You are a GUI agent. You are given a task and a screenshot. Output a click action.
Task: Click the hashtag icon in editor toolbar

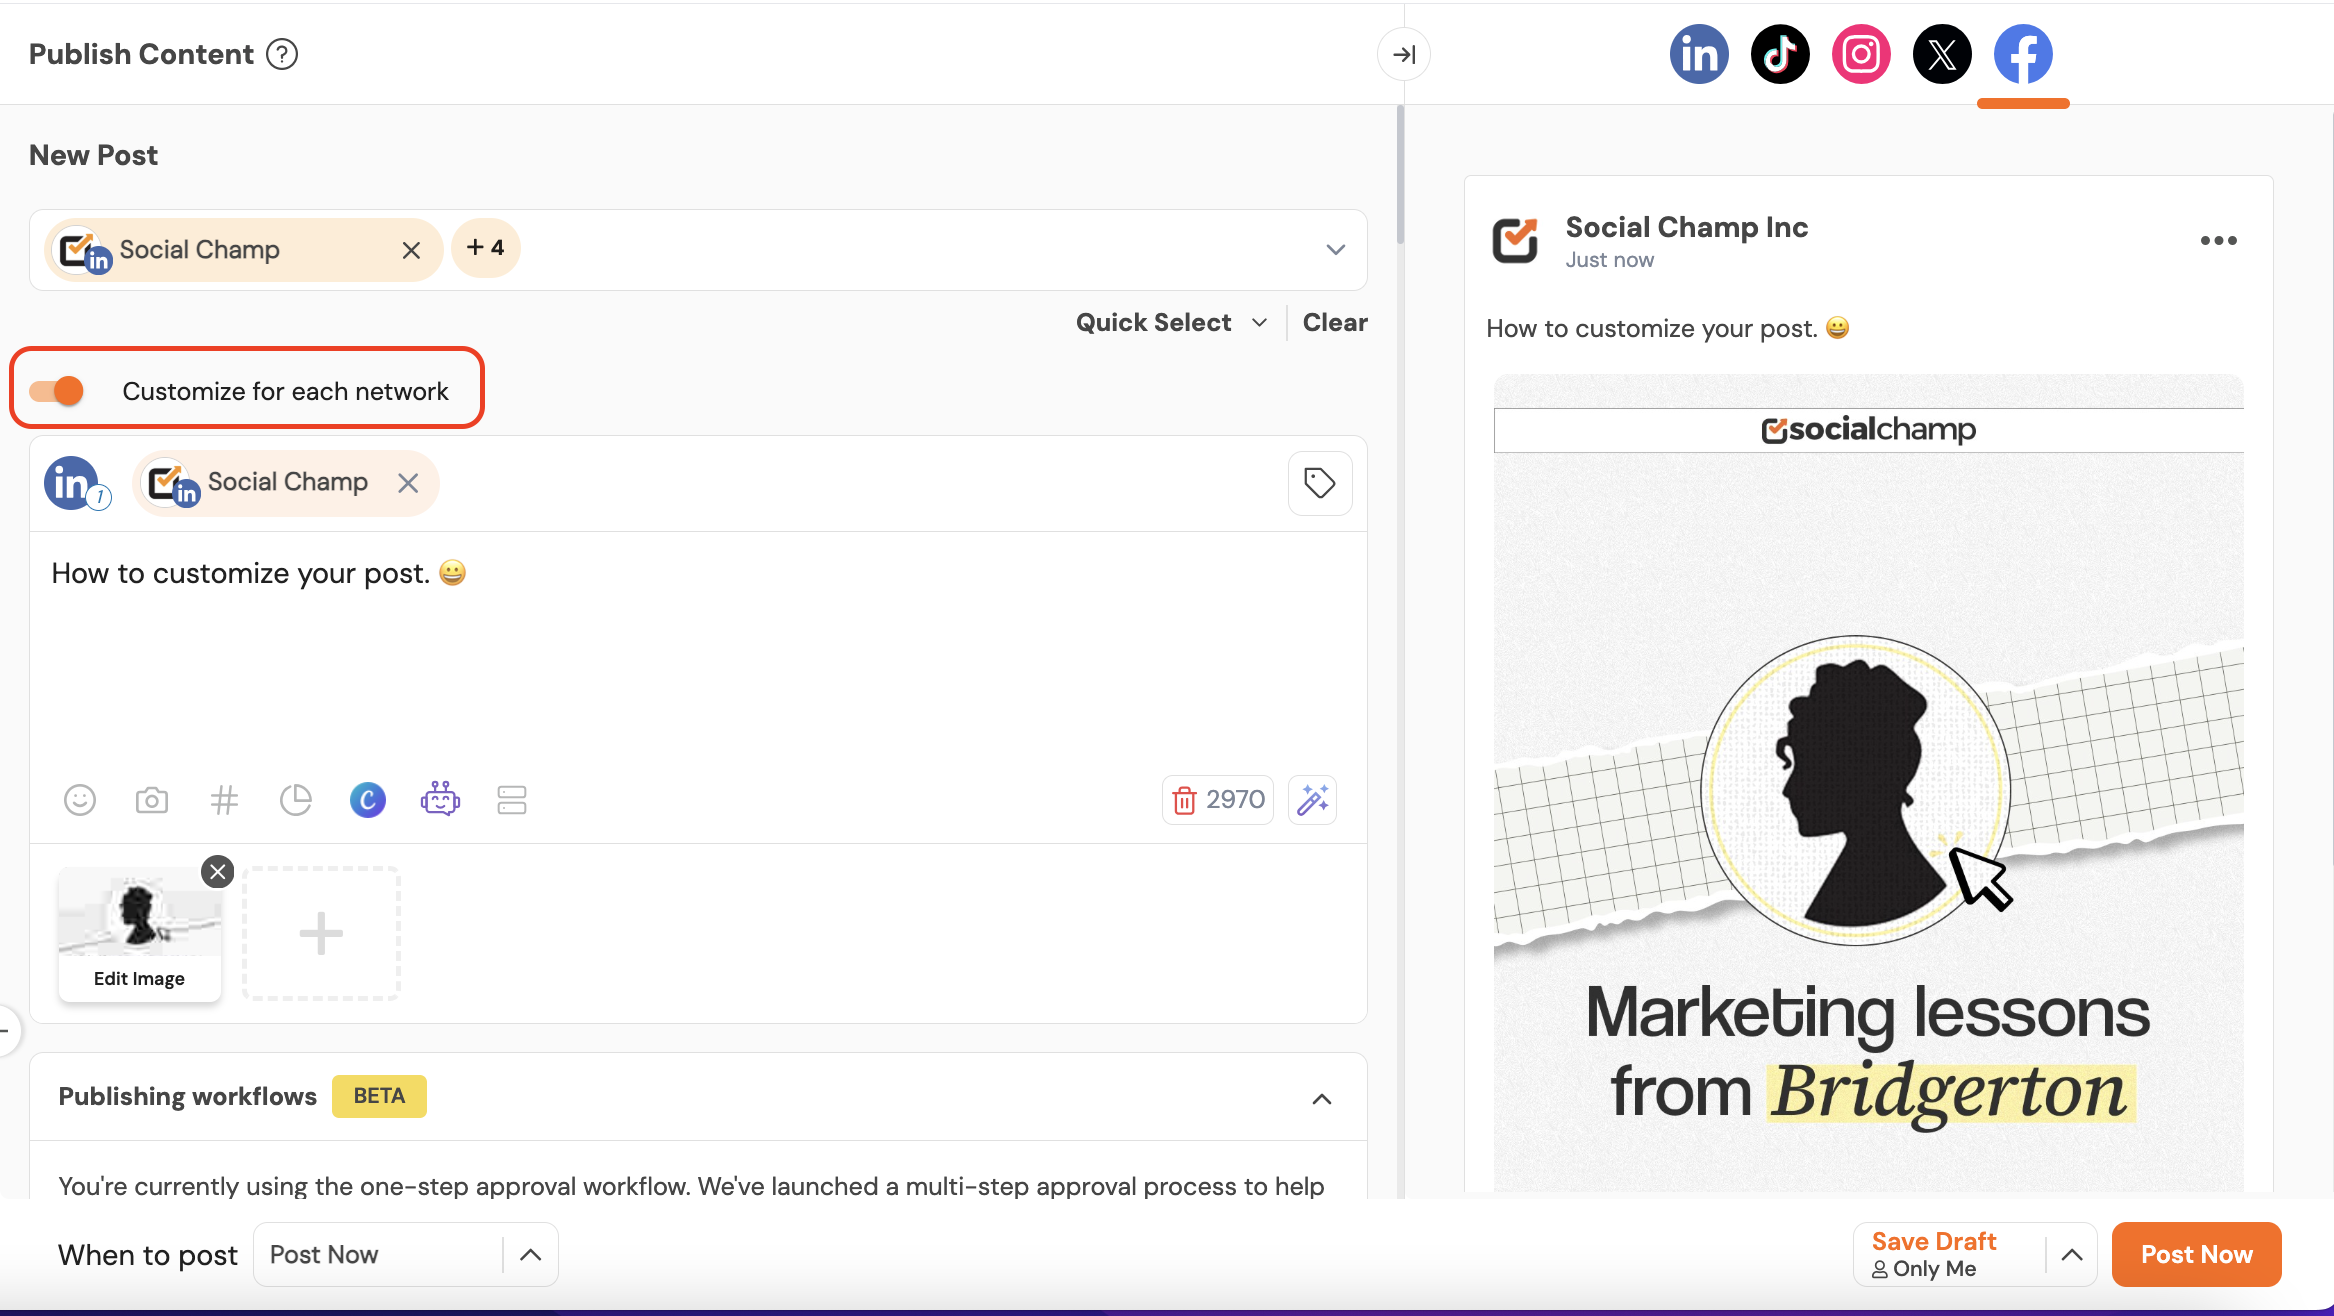pyautogui.click(x=224, y=800)
